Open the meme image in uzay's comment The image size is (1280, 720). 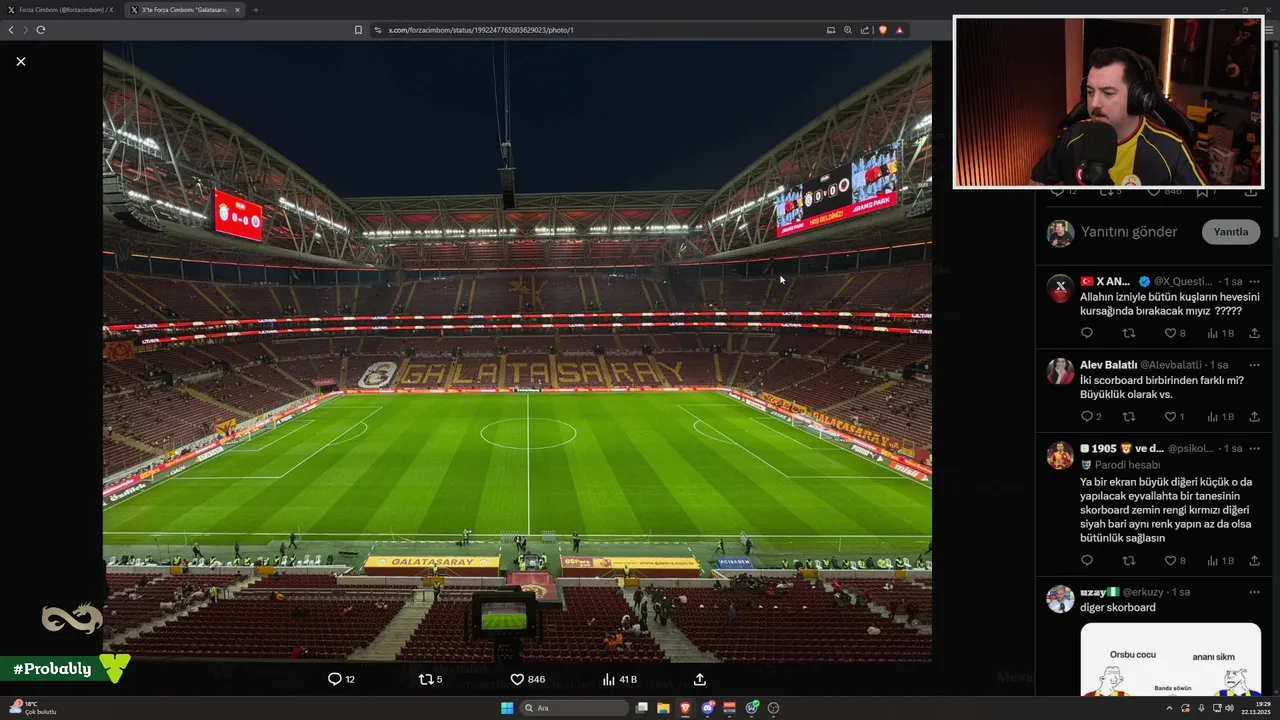click(1170, 659)
